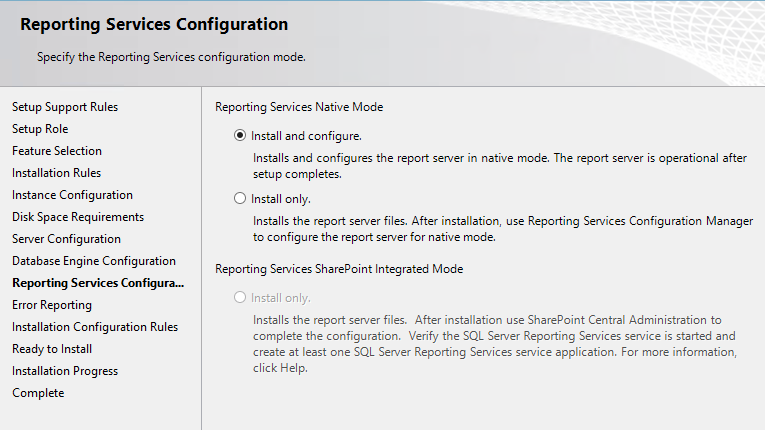Go to Error Reporting step

[52, 305]
